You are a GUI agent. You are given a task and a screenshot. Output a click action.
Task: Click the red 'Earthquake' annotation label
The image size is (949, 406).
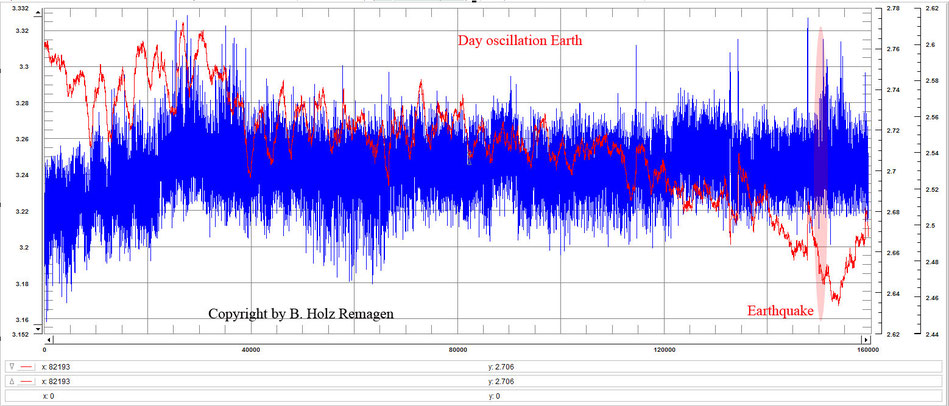(x=780, y=311)
